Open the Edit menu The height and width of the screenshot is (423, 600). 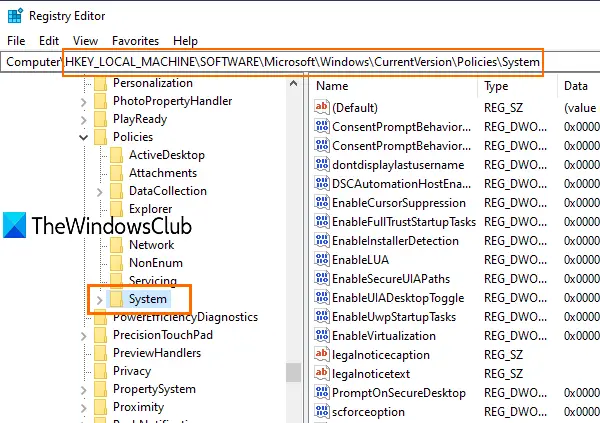click(x=49, y=41)
